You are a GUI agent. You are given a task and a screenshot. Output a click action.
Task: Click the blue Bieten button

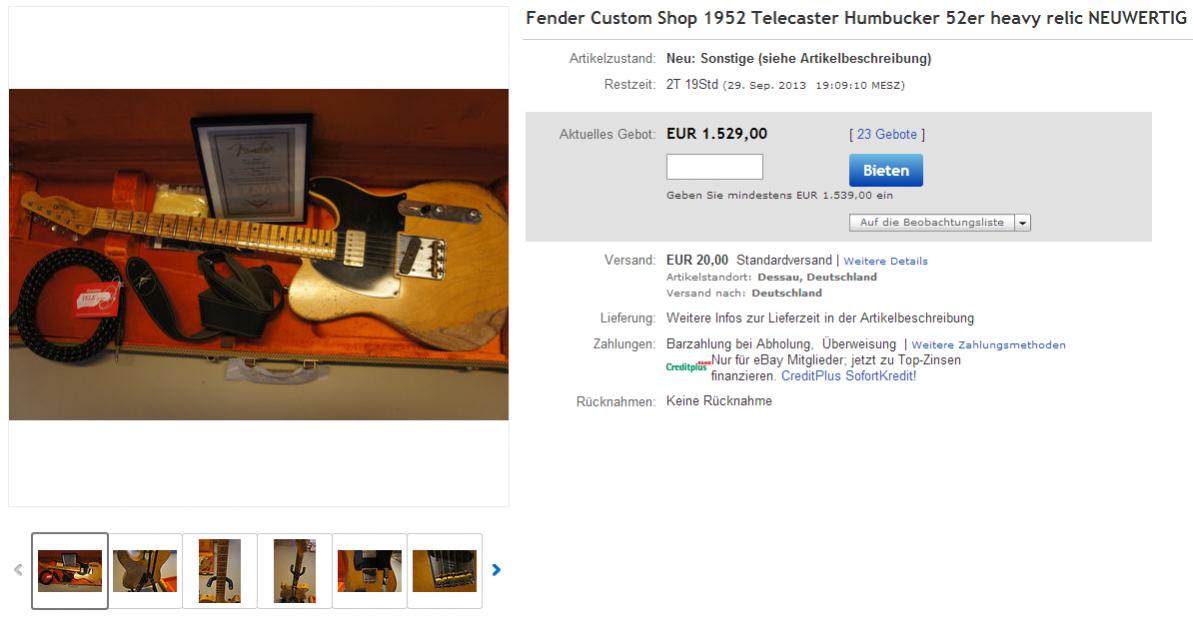click(886, 170)
